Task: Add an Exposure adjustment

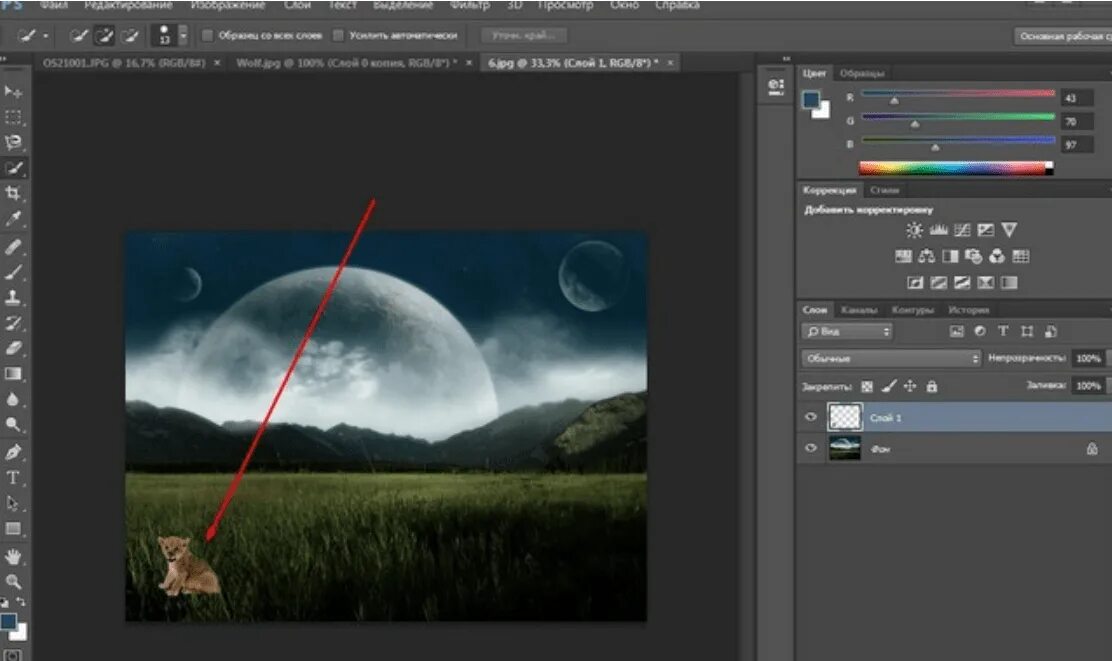Action: (986, 230)
